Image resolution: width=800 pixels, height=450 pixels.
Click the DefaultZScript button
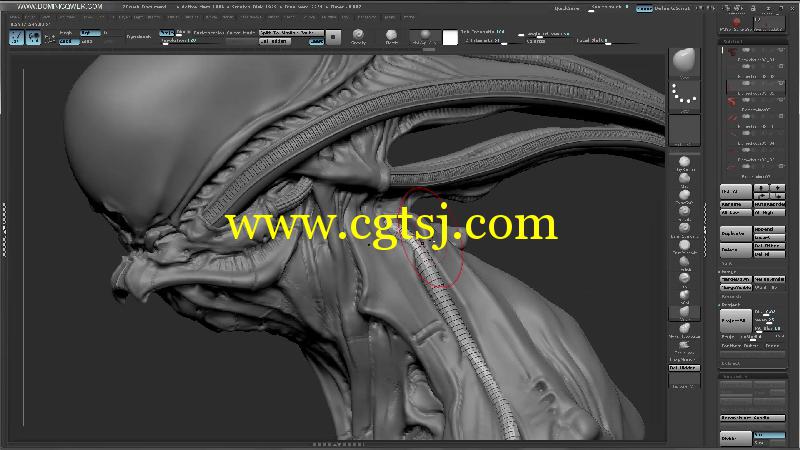pyautogui.click(x=672, y=8)
